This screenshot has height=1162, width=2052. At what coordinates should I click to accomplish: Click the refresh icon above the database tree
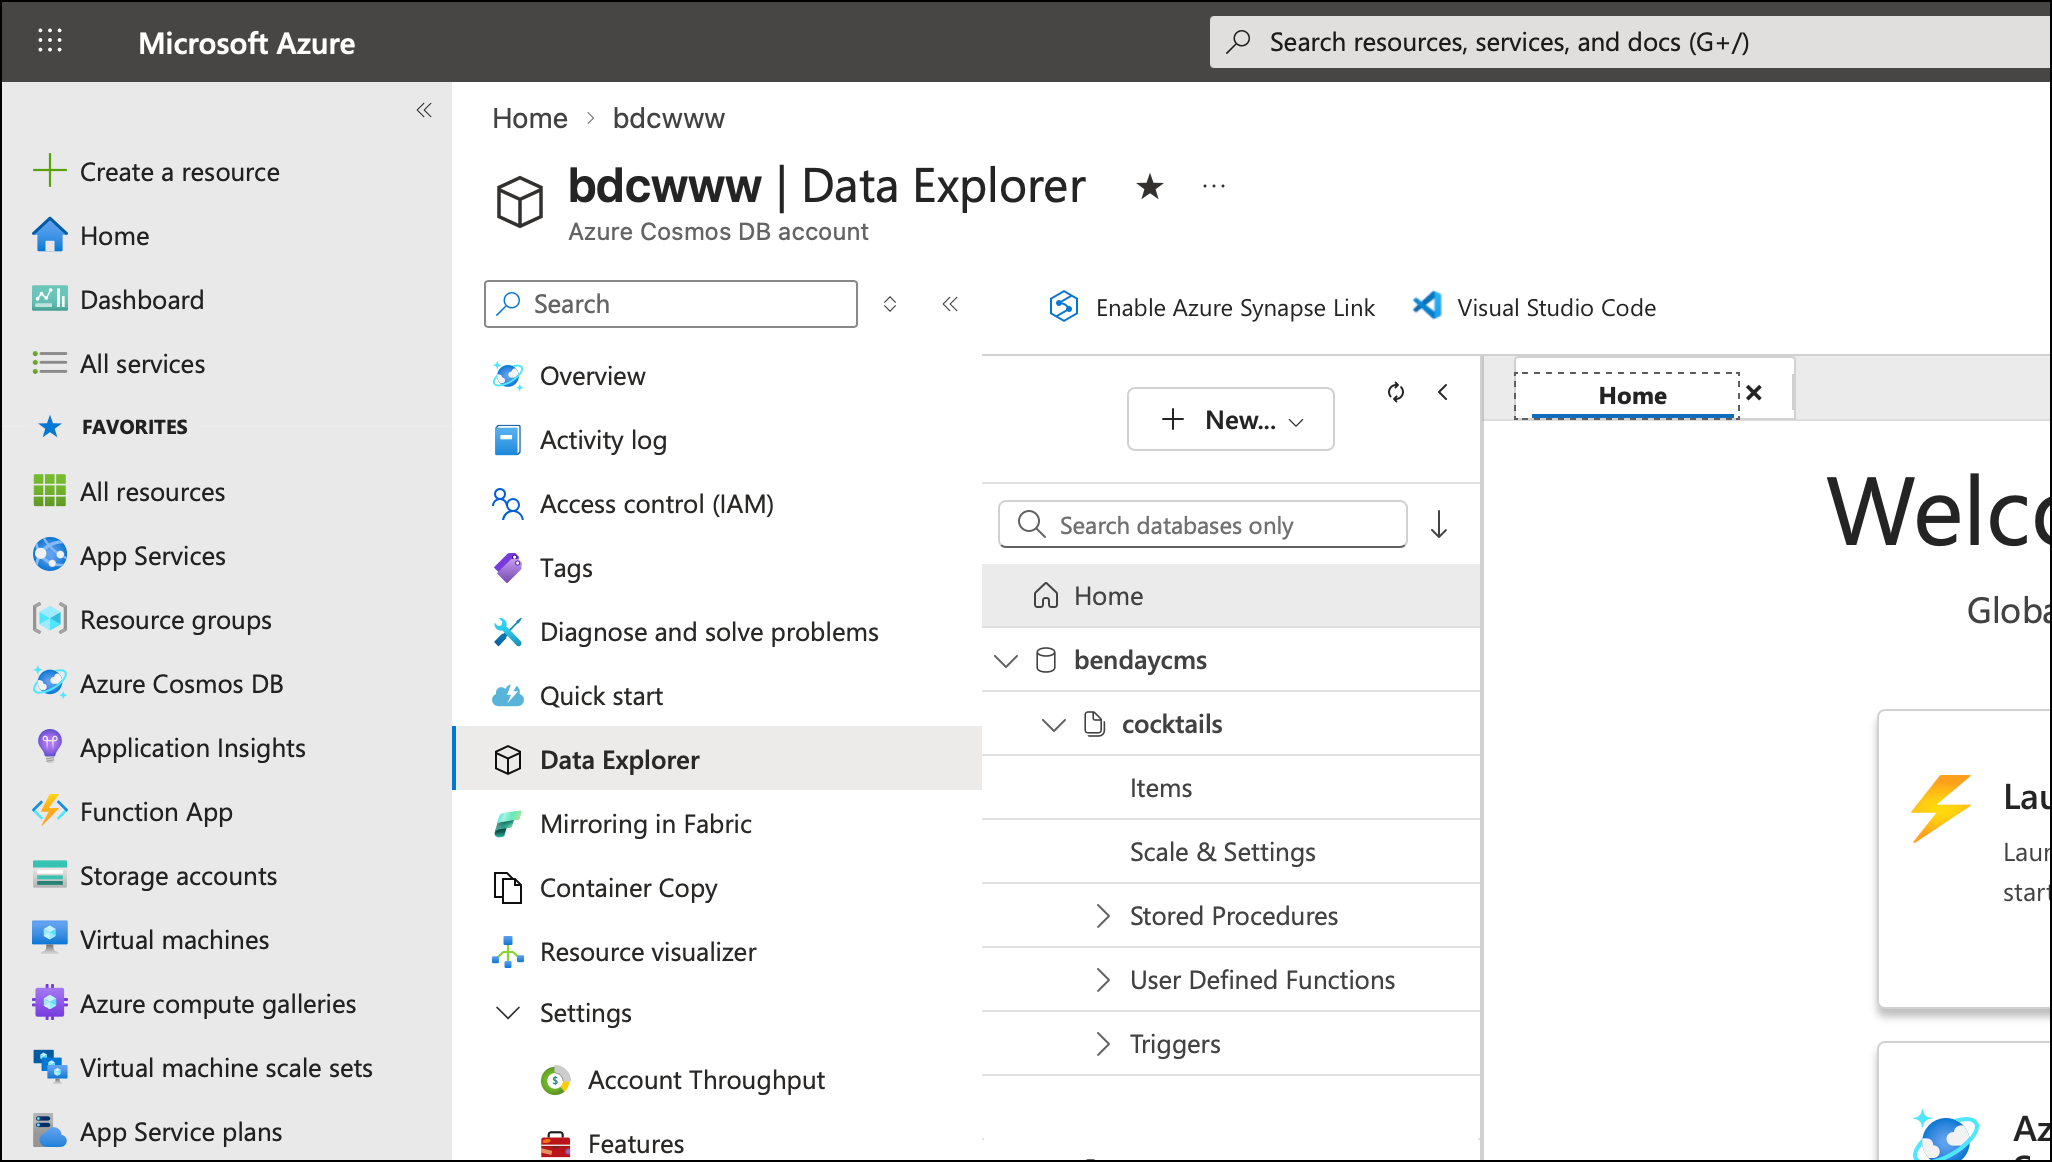click(x=1396, y=392)
